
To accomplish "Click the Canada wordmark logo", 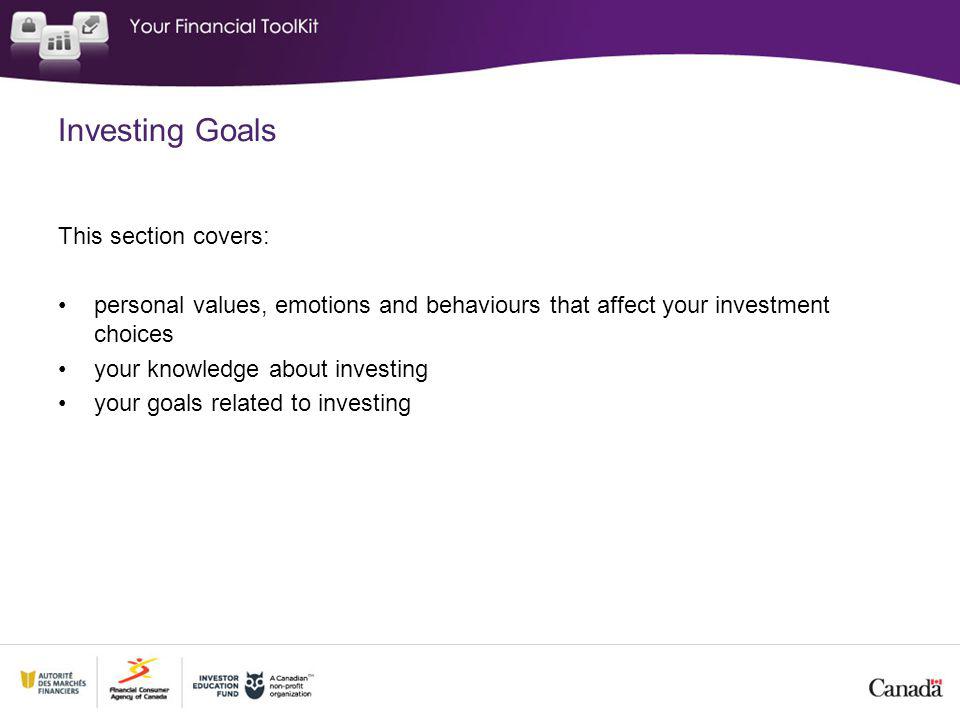I will pyautogui.click(x=905, y=688).
